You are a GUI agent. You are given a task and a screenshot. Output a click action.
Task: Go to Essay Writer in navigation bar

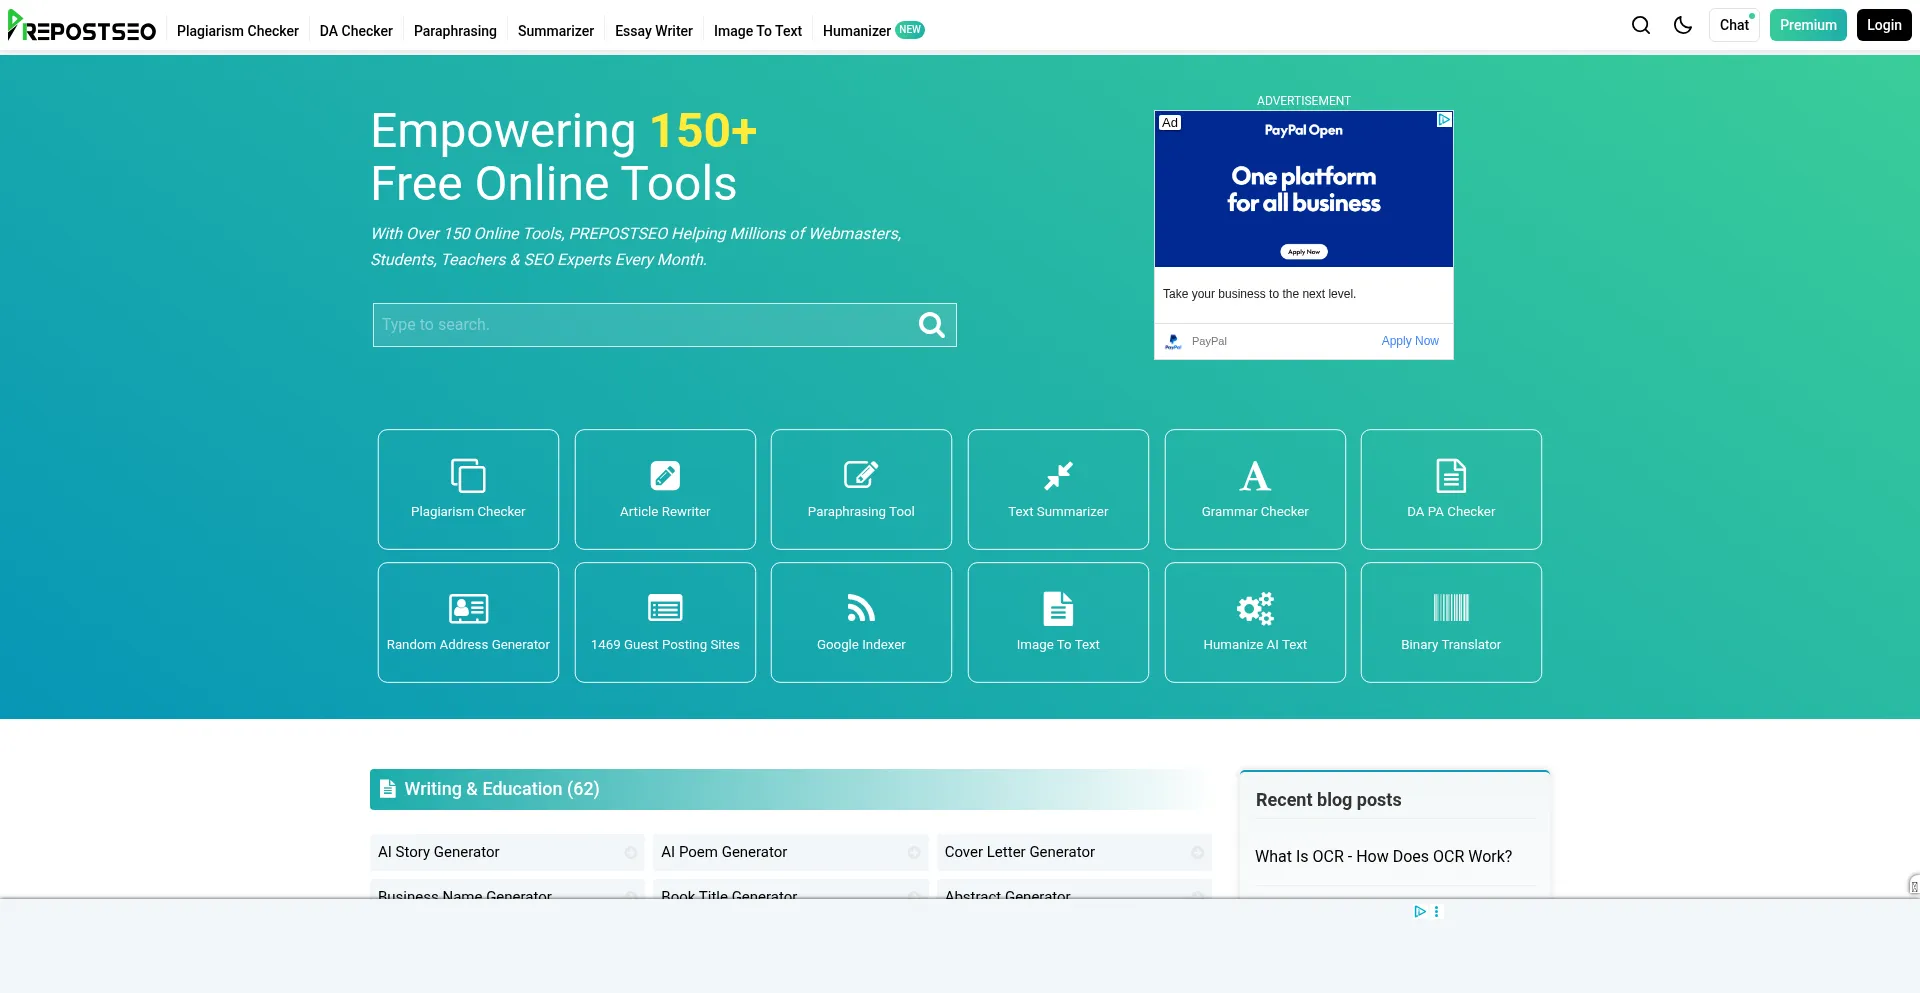pyautogui.click(x=654, y=31)
